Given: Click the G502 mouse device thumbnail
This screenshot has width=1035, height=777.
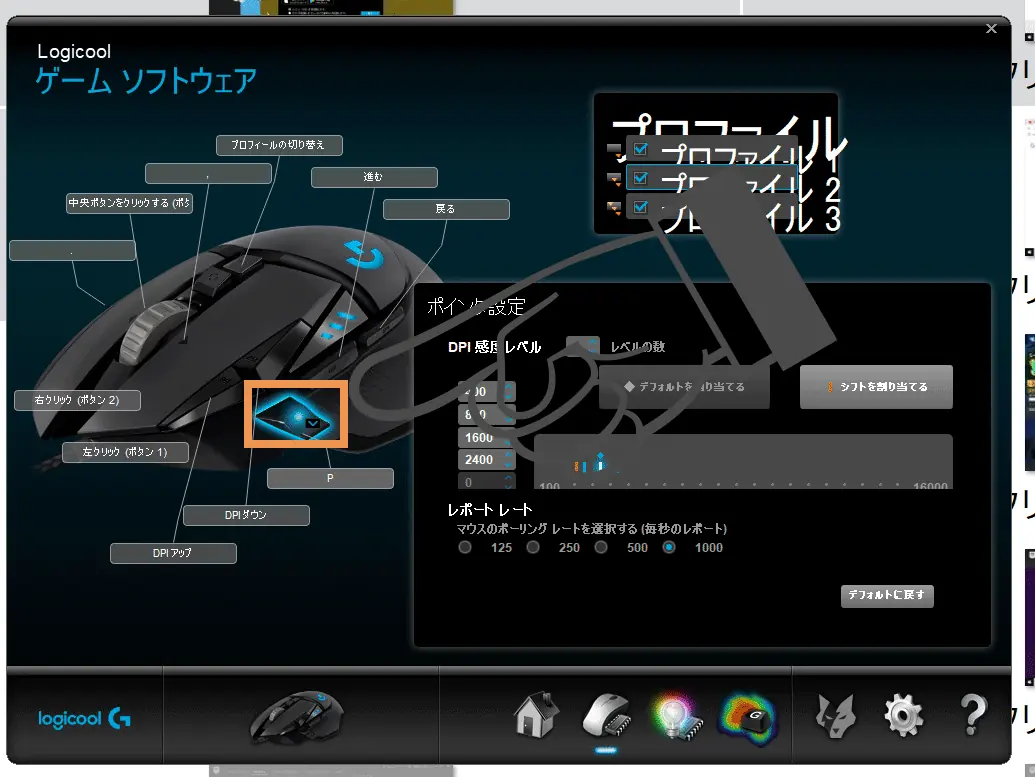Looking at the screenshot, I should pos(296,718).
